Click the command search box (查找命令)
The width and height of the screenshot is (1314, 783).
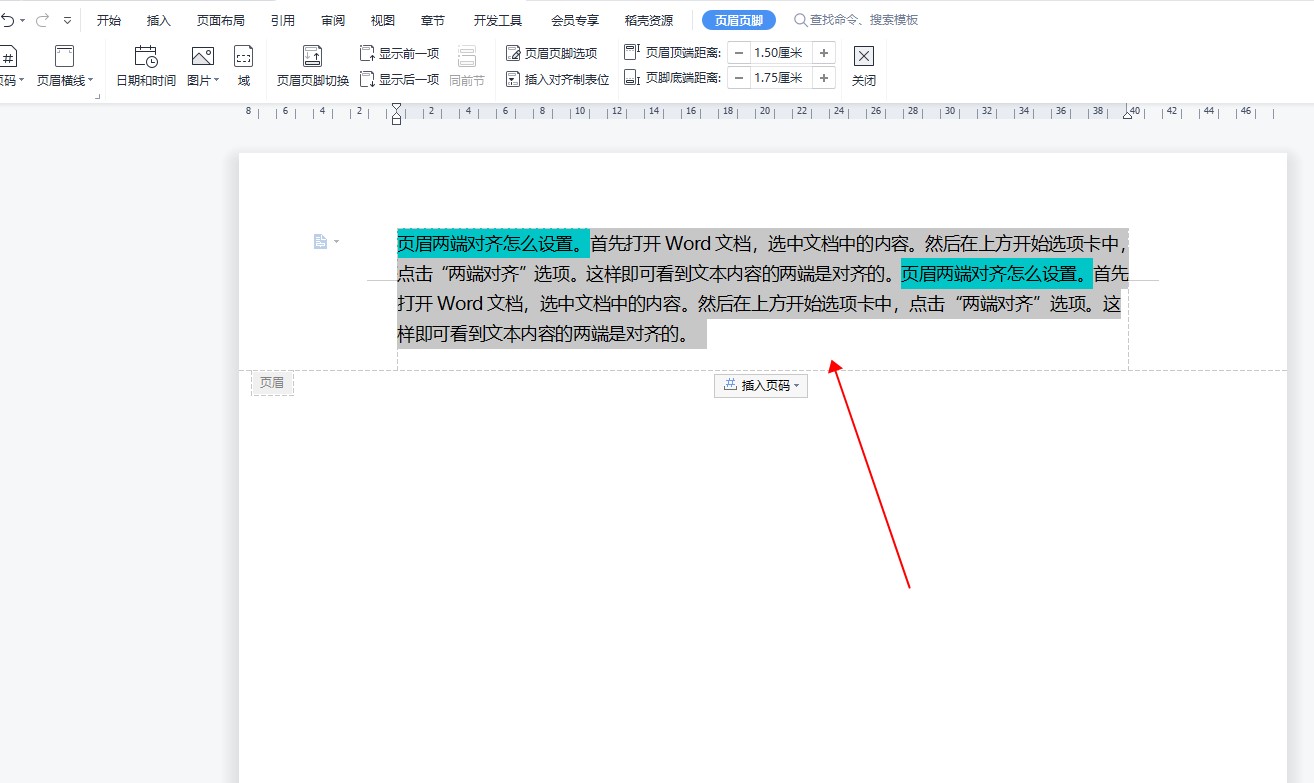(860, 20)
